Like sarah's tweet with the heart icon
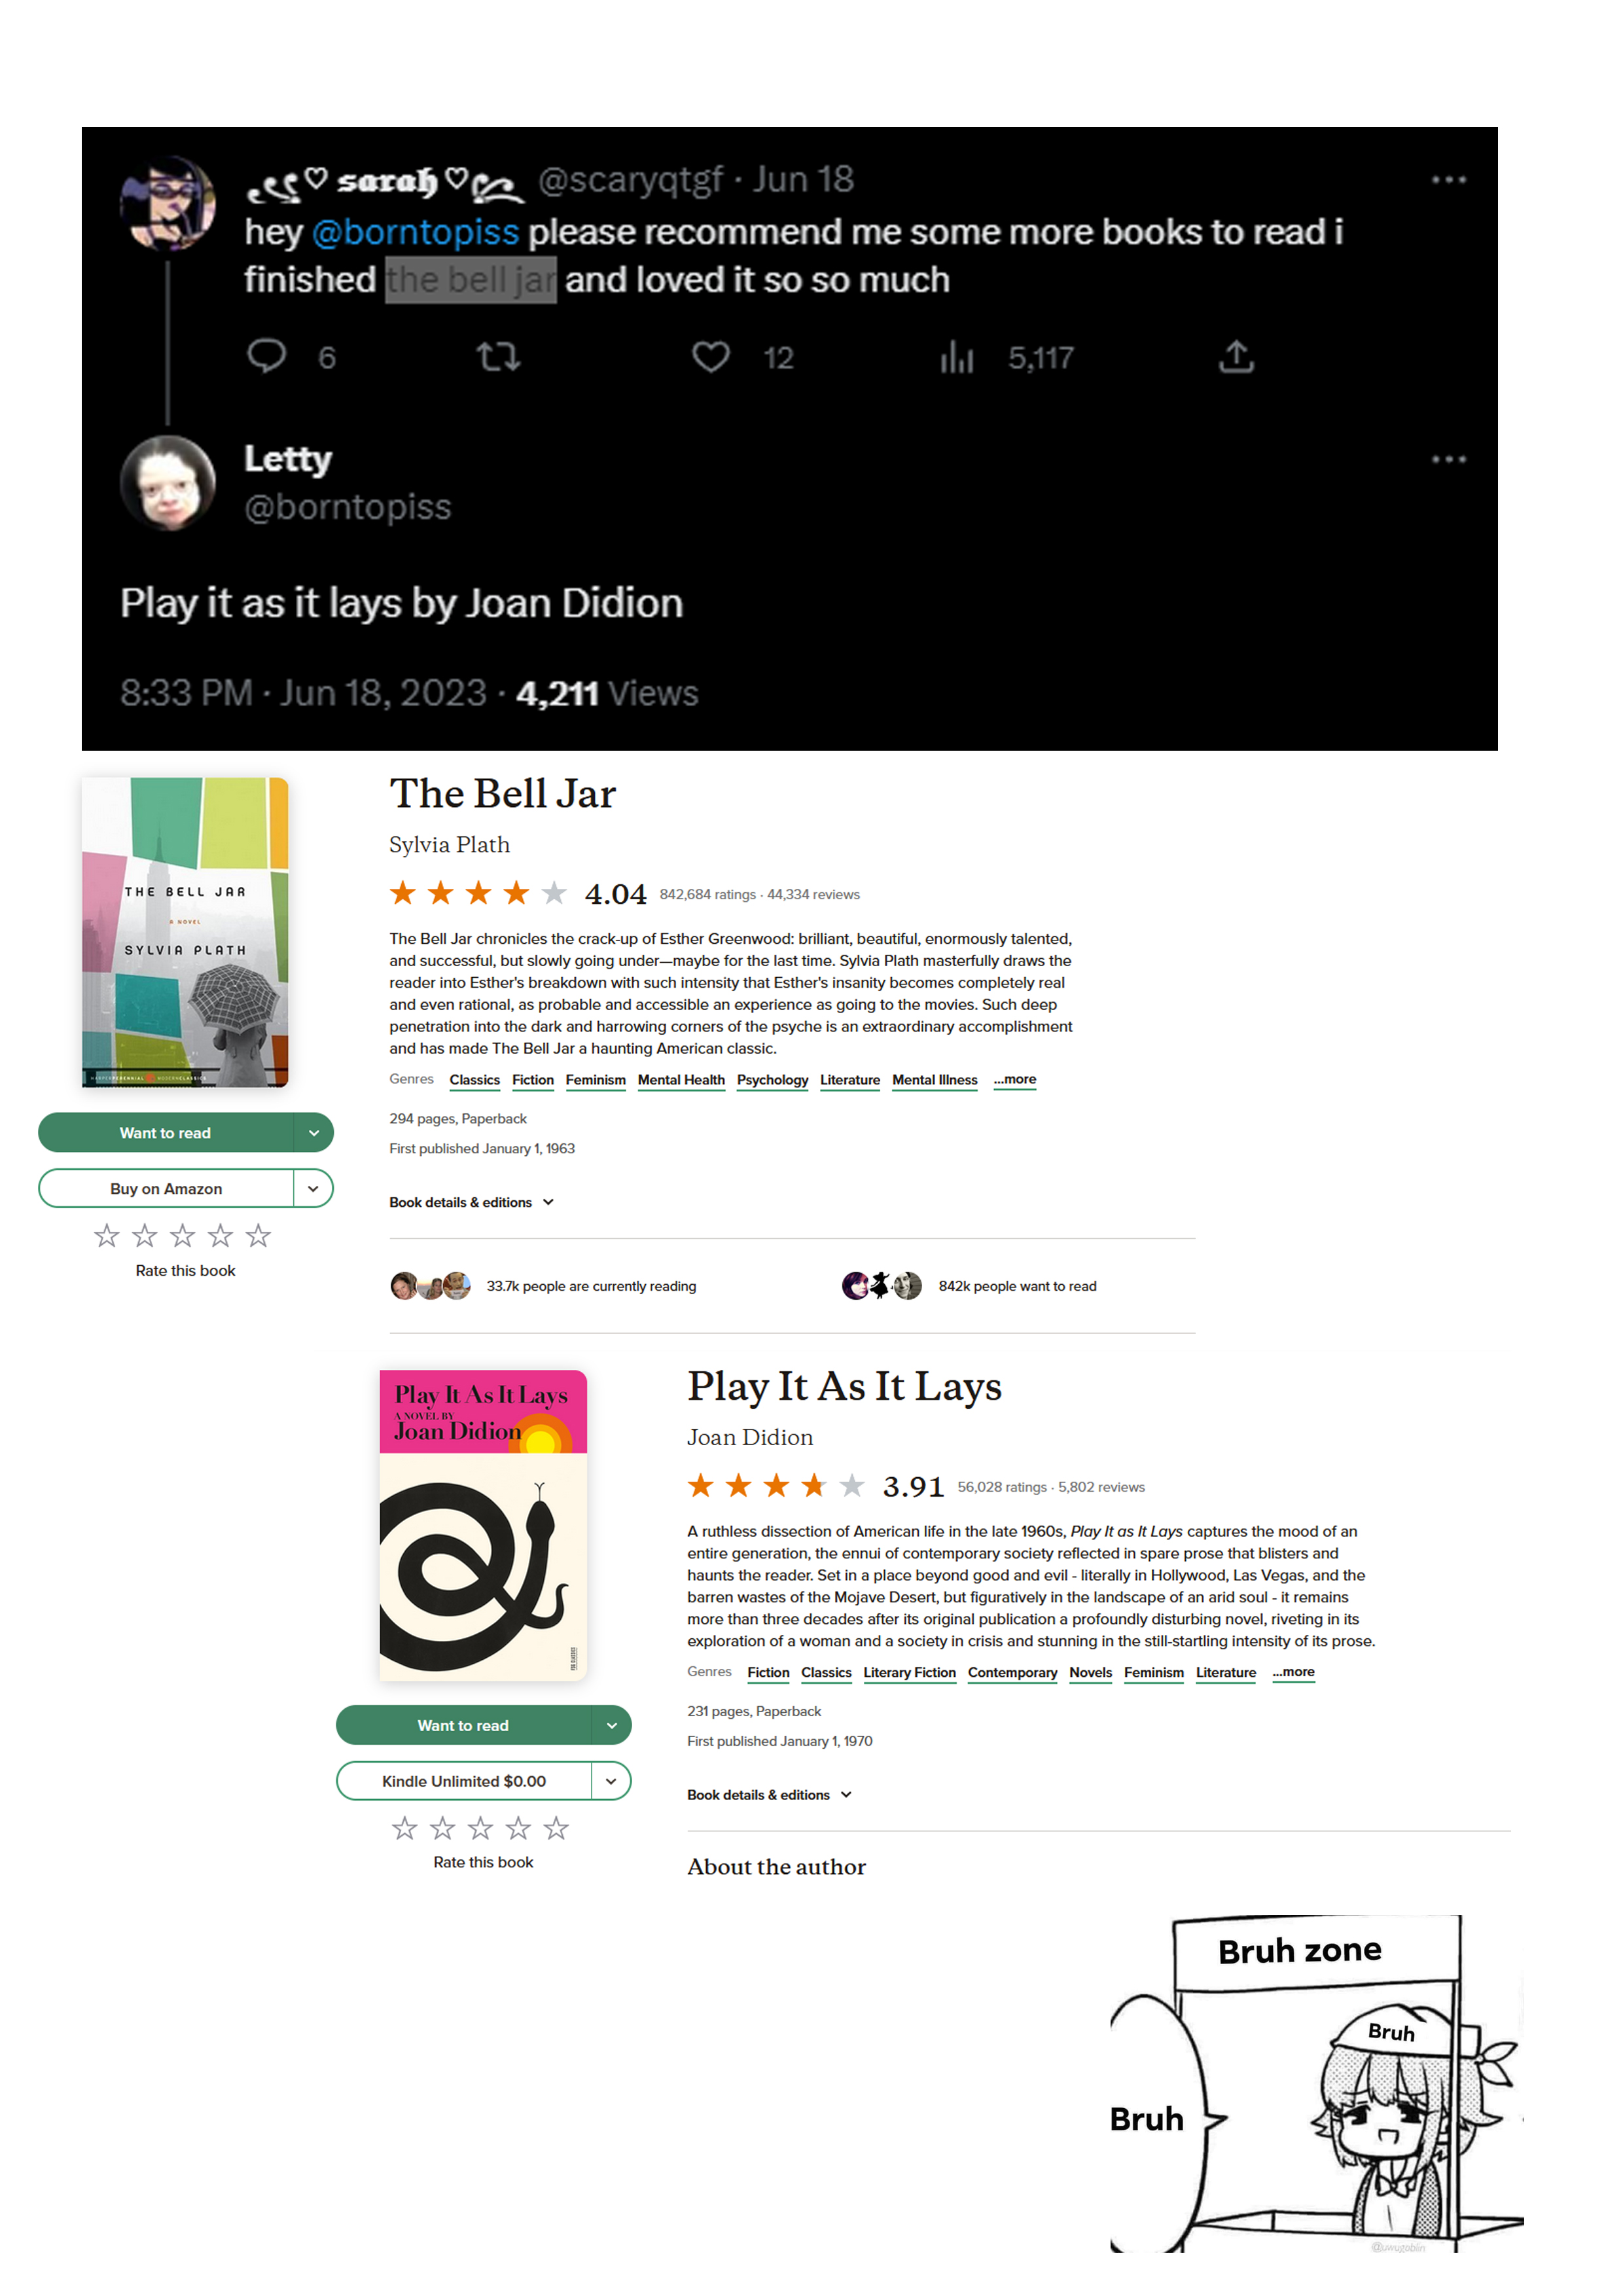 click(x=711, y=357)
